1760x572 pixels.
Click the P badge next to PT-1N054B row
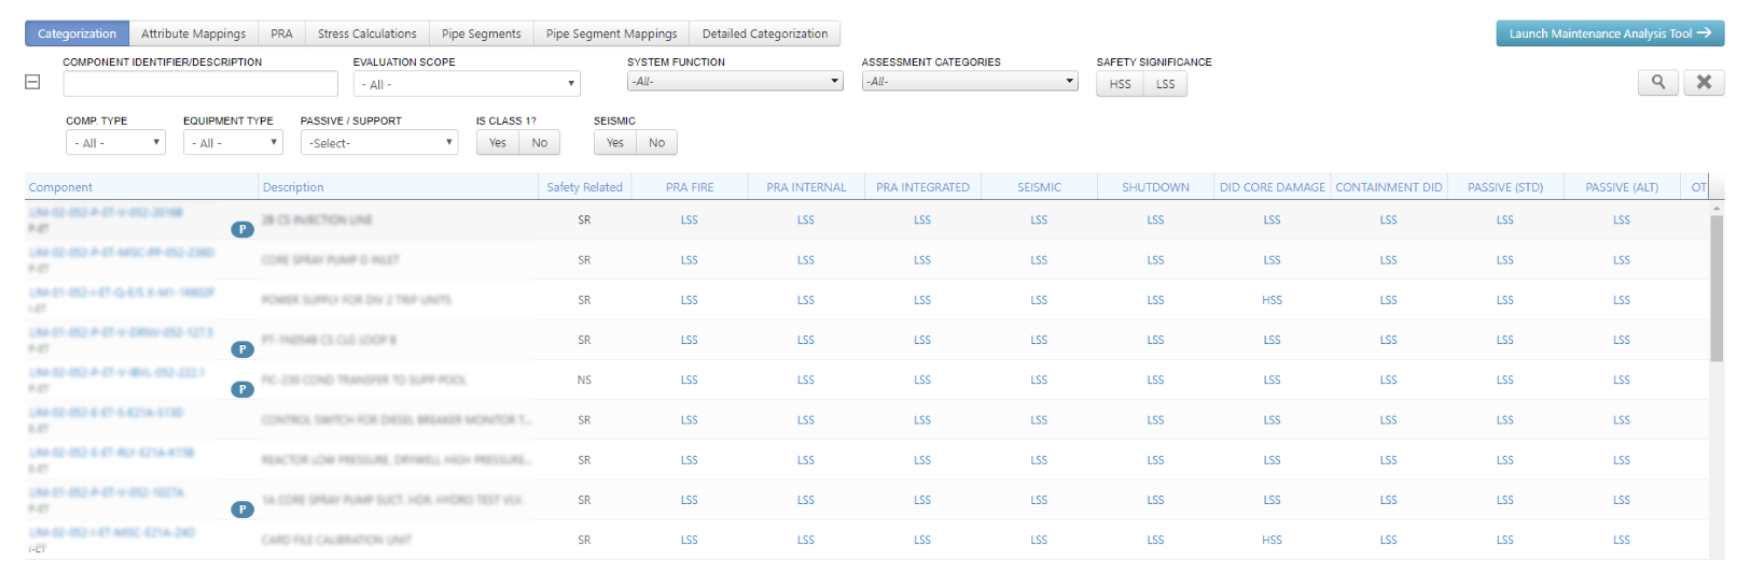(x=242, y=350)
